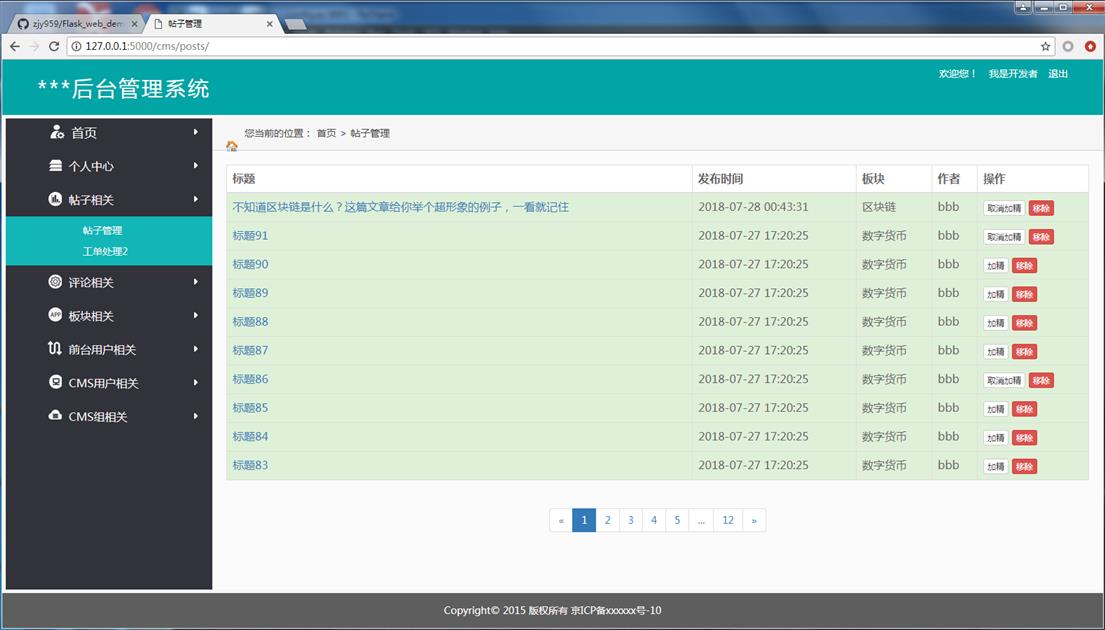Close the Flask_web_demo browser tab

click(135, 24)
